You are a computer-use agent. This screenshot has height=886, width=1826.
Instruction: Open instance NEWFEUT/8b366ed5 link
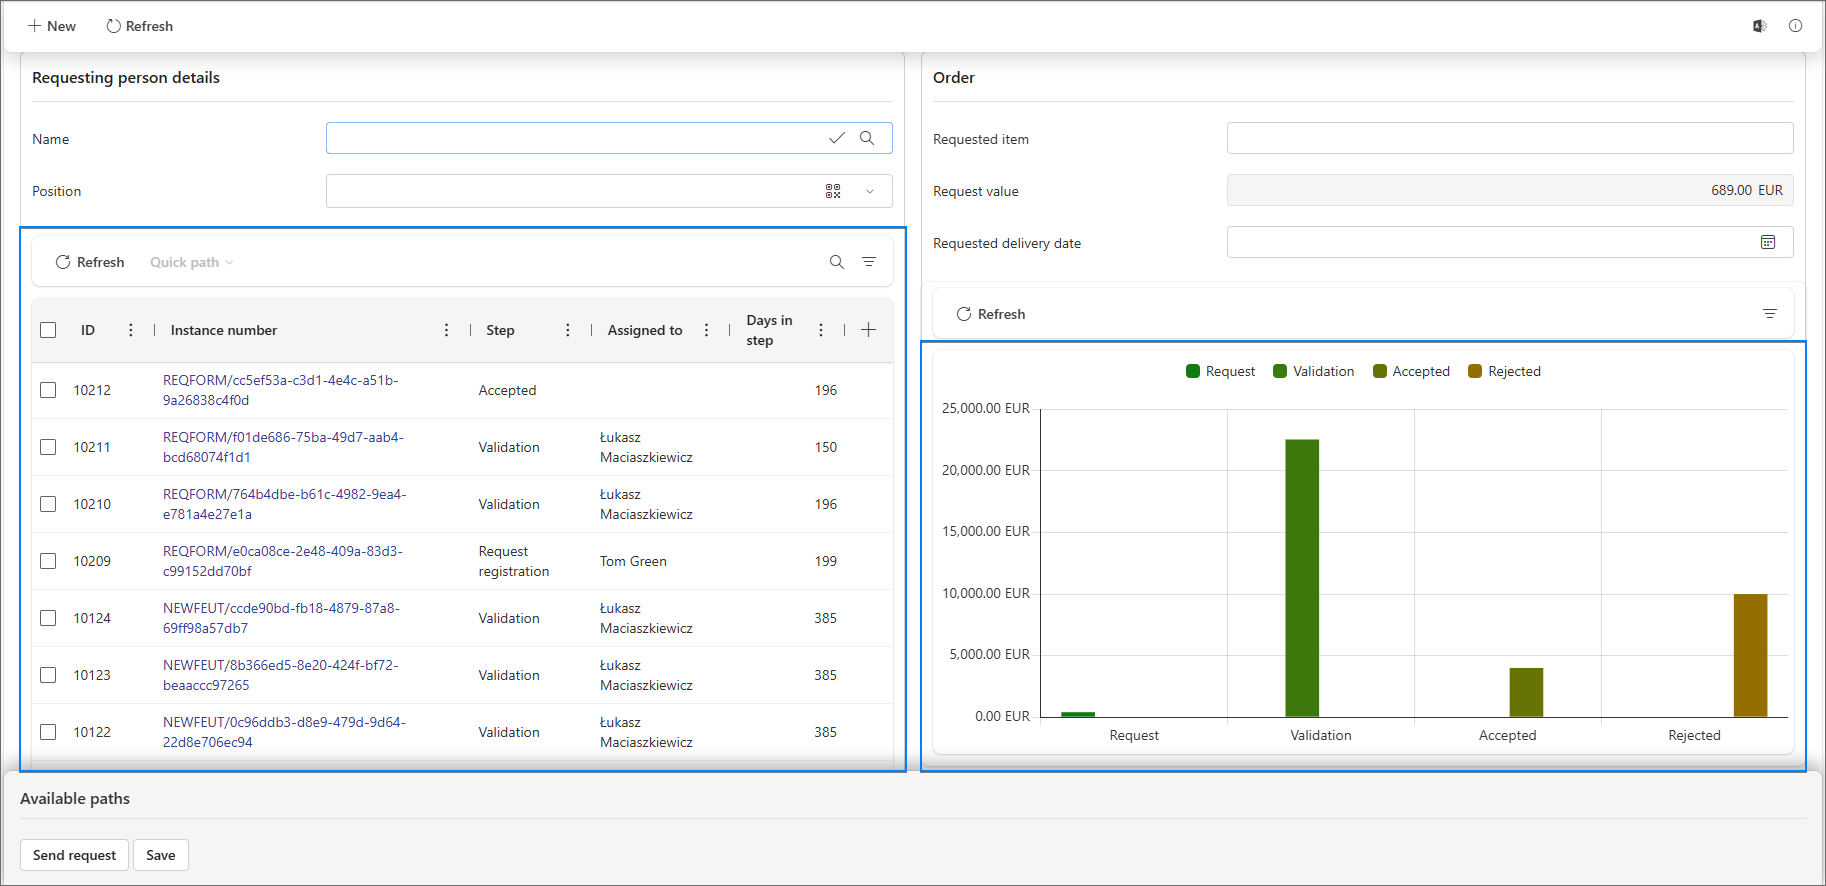pyautogui.click(x=281, y=675)
